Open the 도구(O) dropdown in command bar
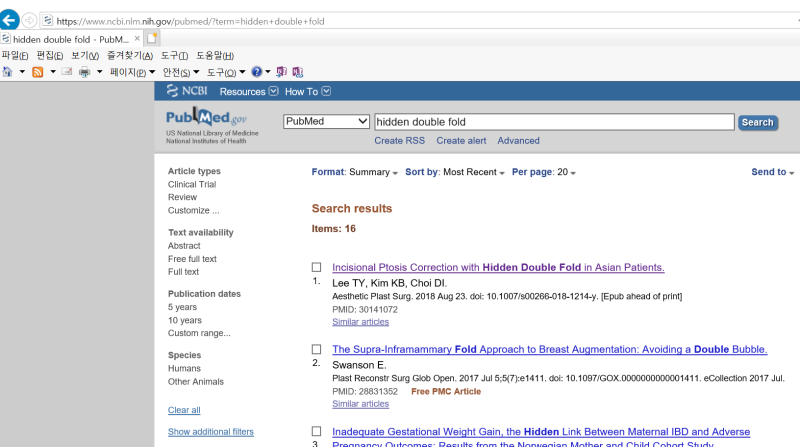800x447 pixels. (226, 72)
